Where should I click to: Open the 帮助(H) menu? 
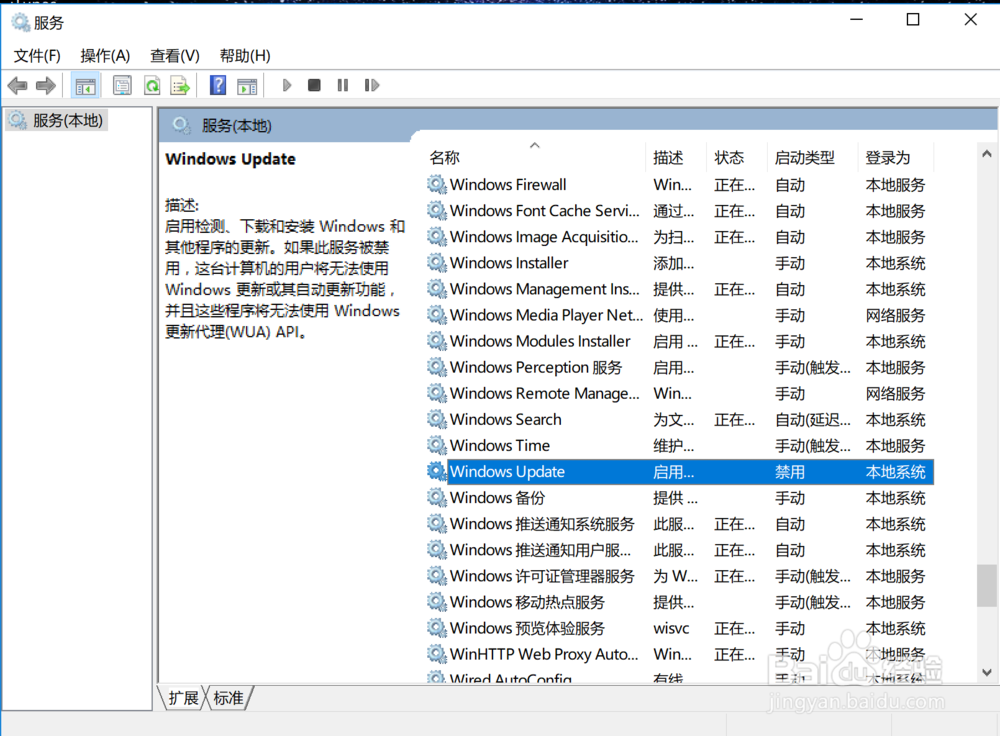[x=245, y=56]
